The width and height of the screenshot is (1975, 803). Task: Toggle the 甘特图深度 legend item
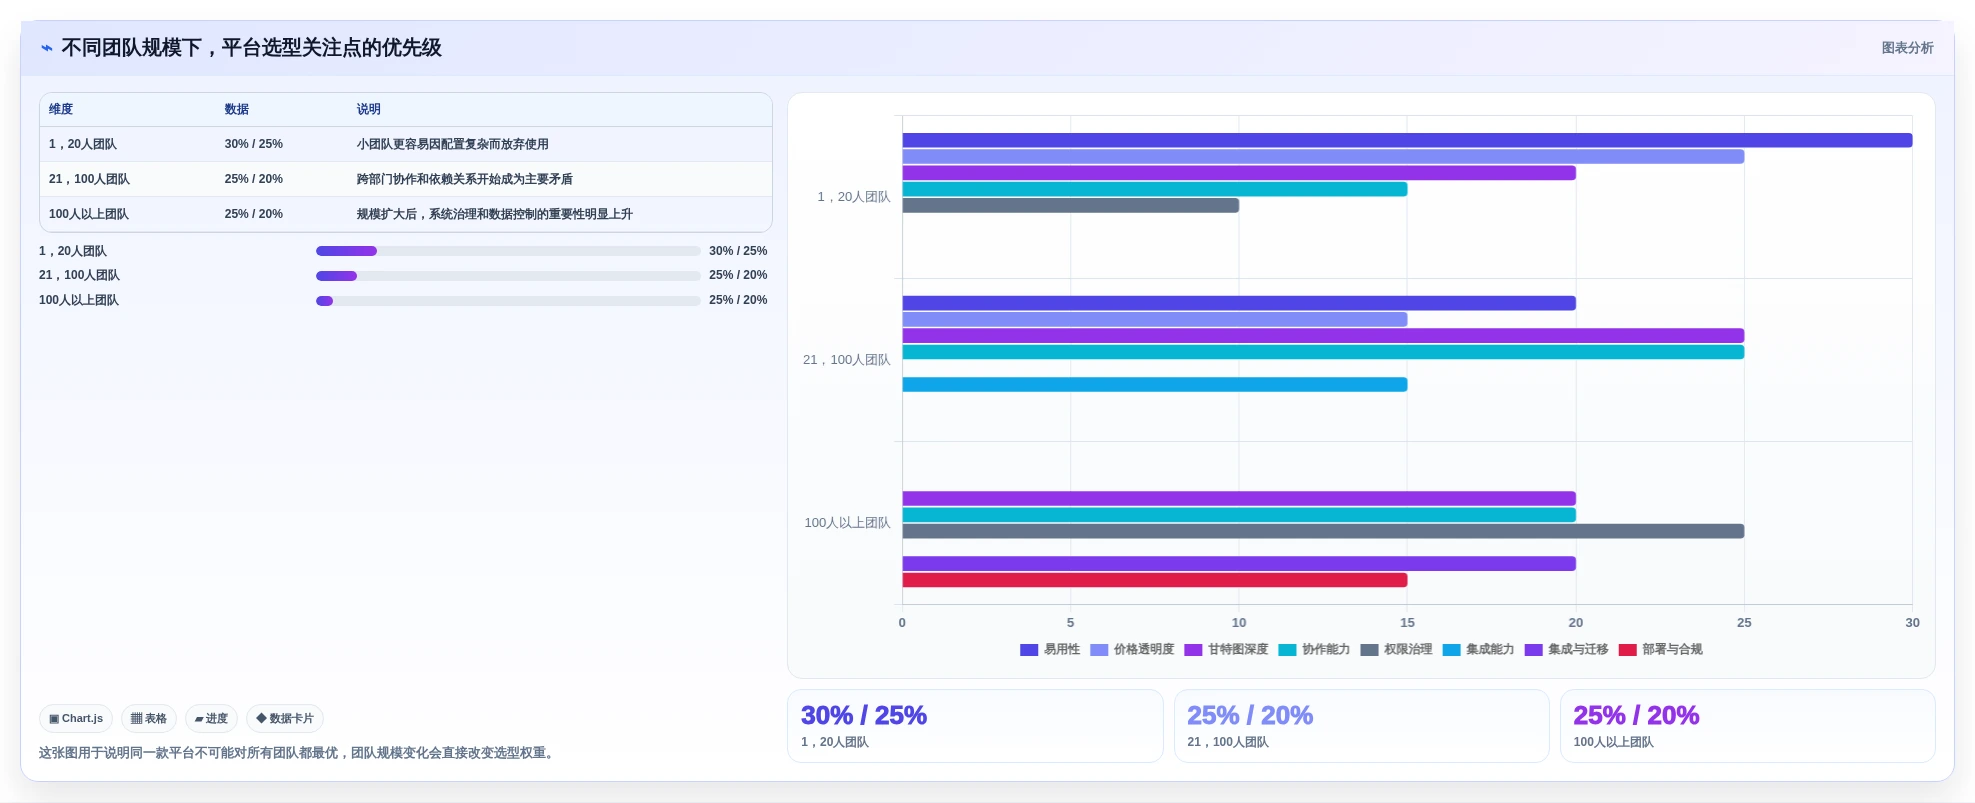[x=1226, y=650]
